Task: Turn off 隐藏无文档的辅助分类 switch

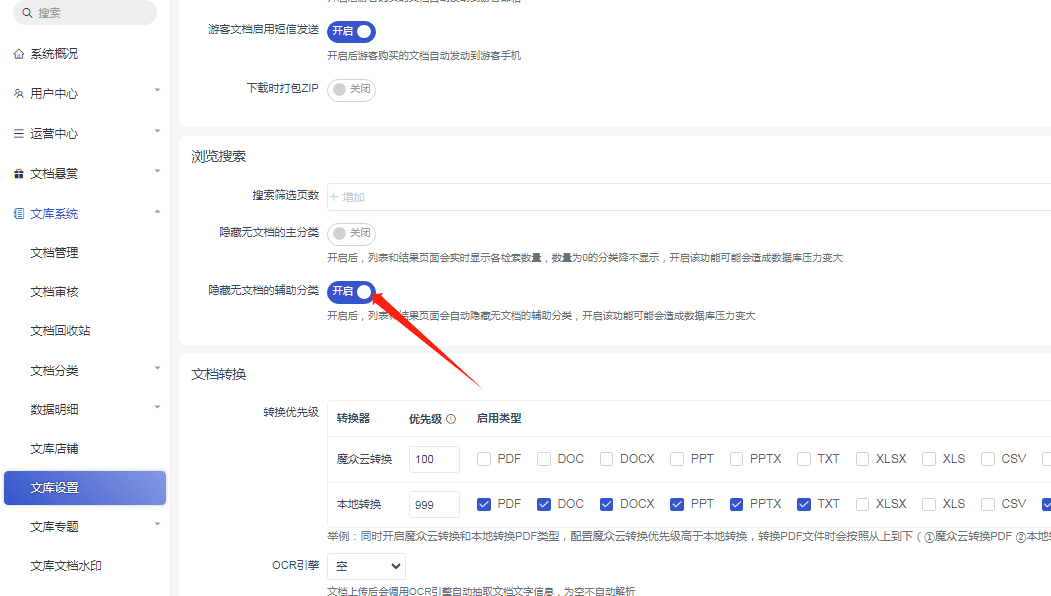Action: click(351, 291)
